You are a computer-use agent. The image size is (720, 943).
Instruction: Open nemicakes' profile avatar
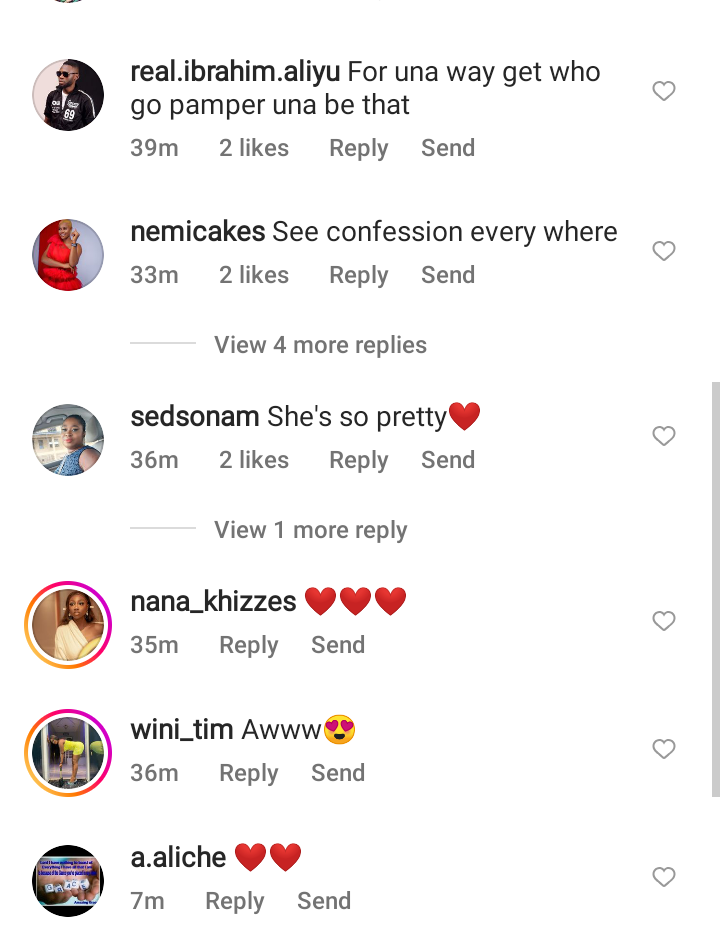[68, 255]
